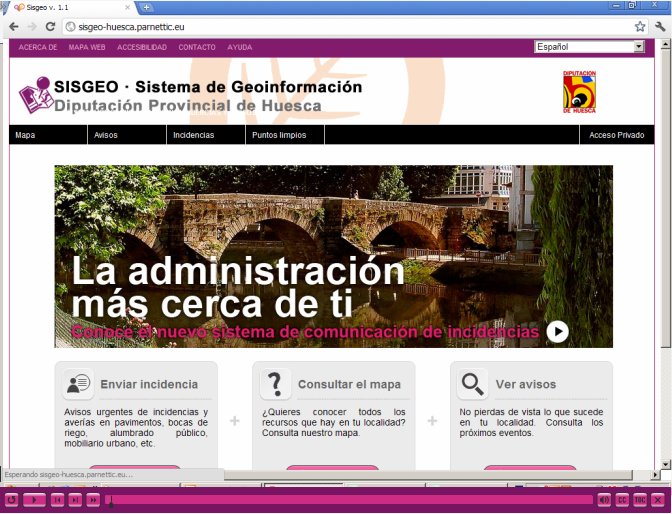Screen dimensions: 672x514
Task: Open the Español language dropdown
Action: [x=589, y=47]
